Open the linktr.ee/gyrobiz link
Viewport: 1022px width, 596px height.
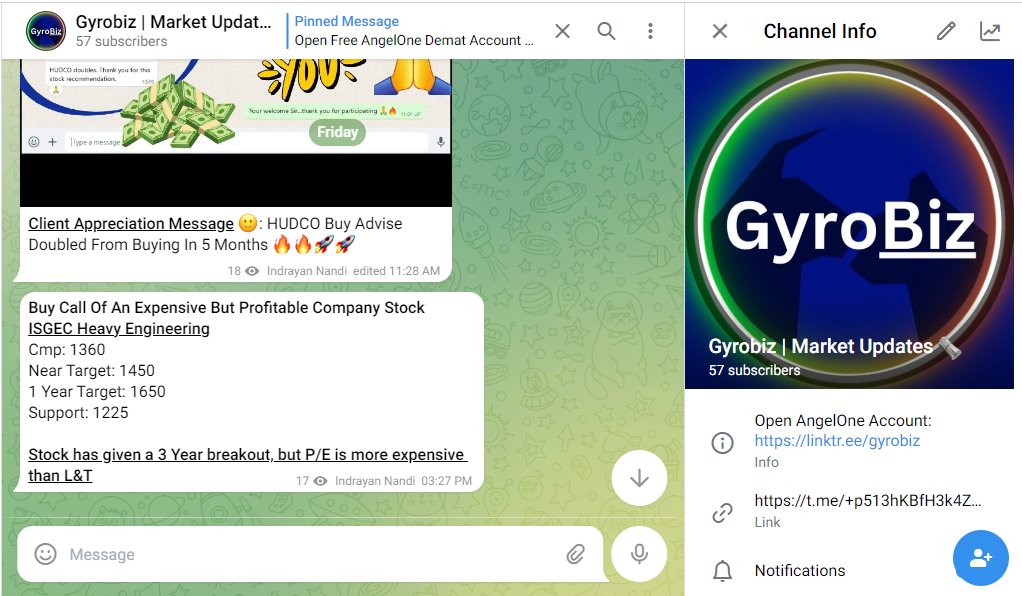[837, 441]
